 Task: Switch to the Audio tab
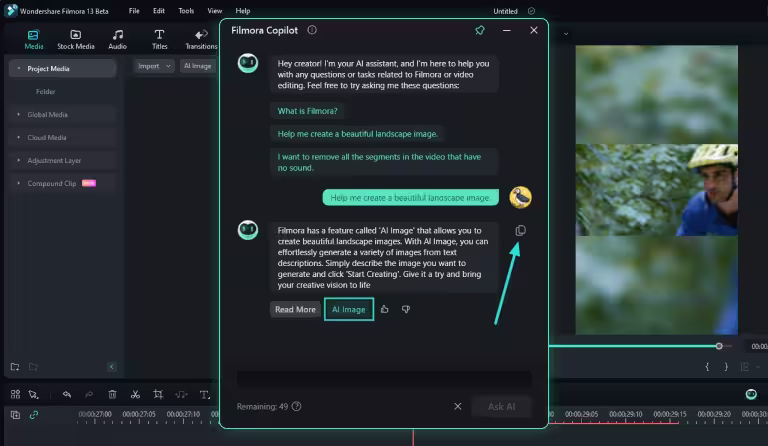117,39
